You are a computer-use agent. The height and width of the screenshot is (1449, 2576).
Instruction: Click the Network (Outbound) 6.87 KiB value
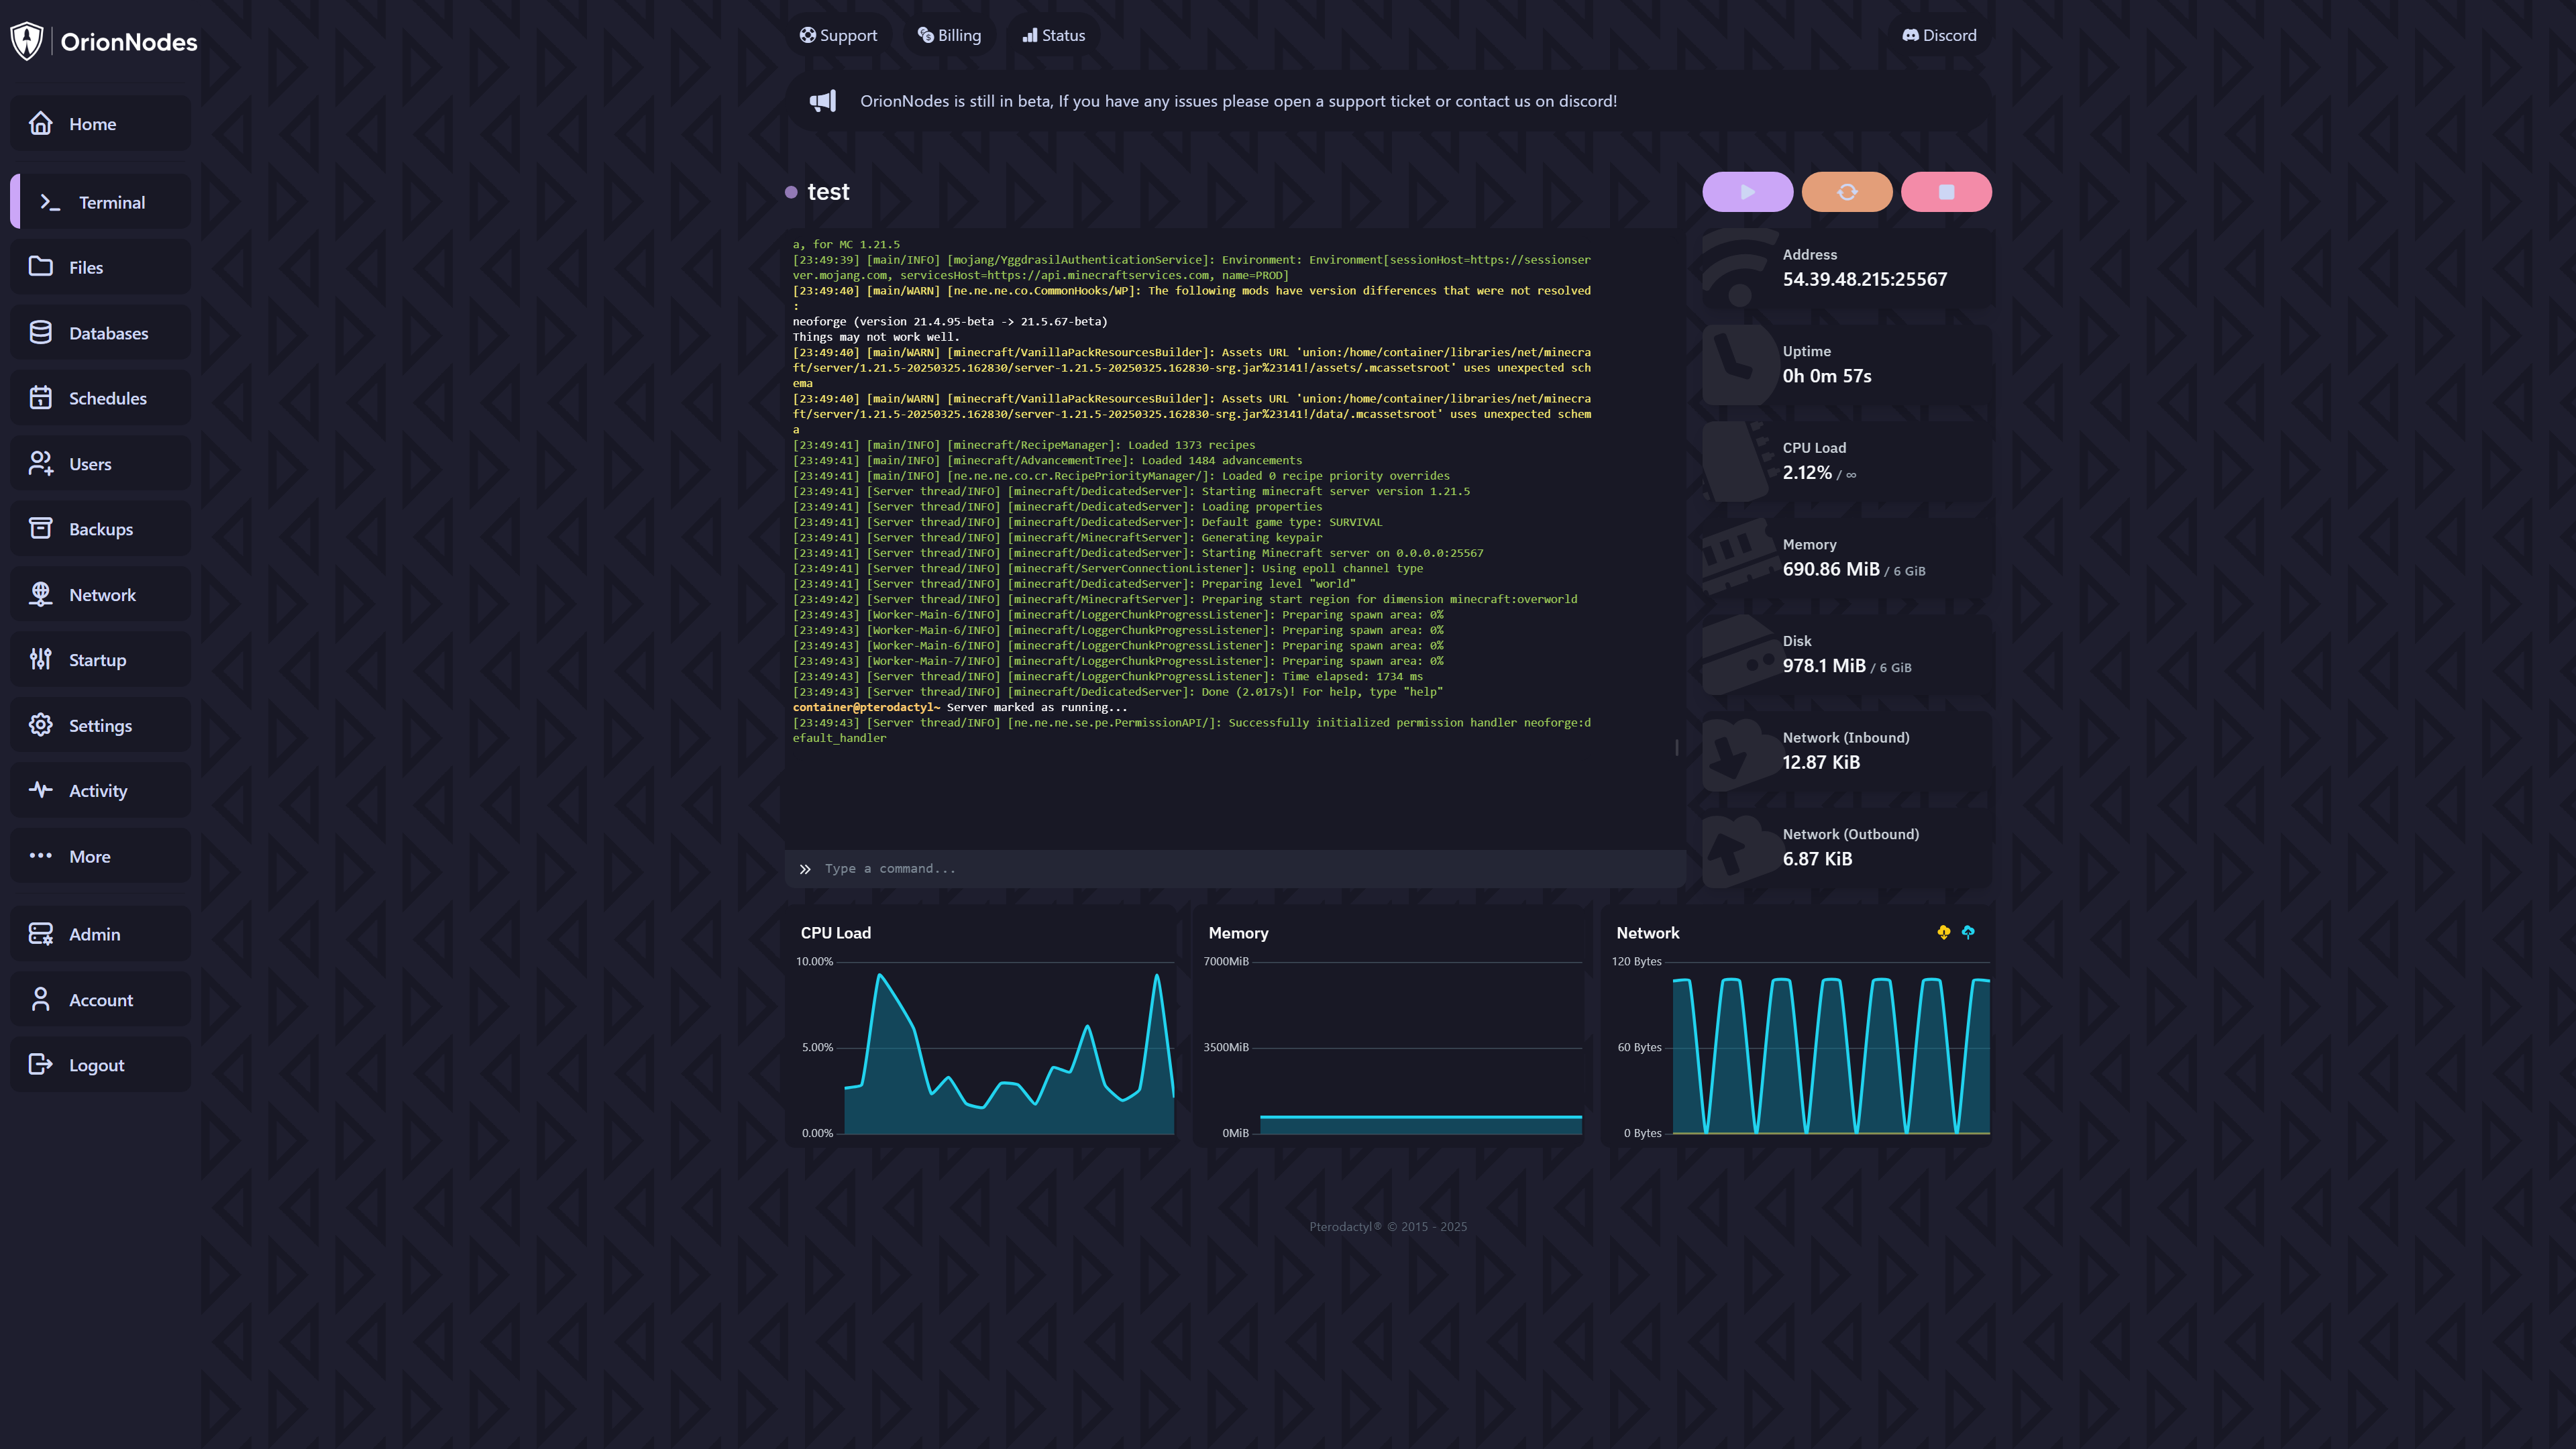1817,859
